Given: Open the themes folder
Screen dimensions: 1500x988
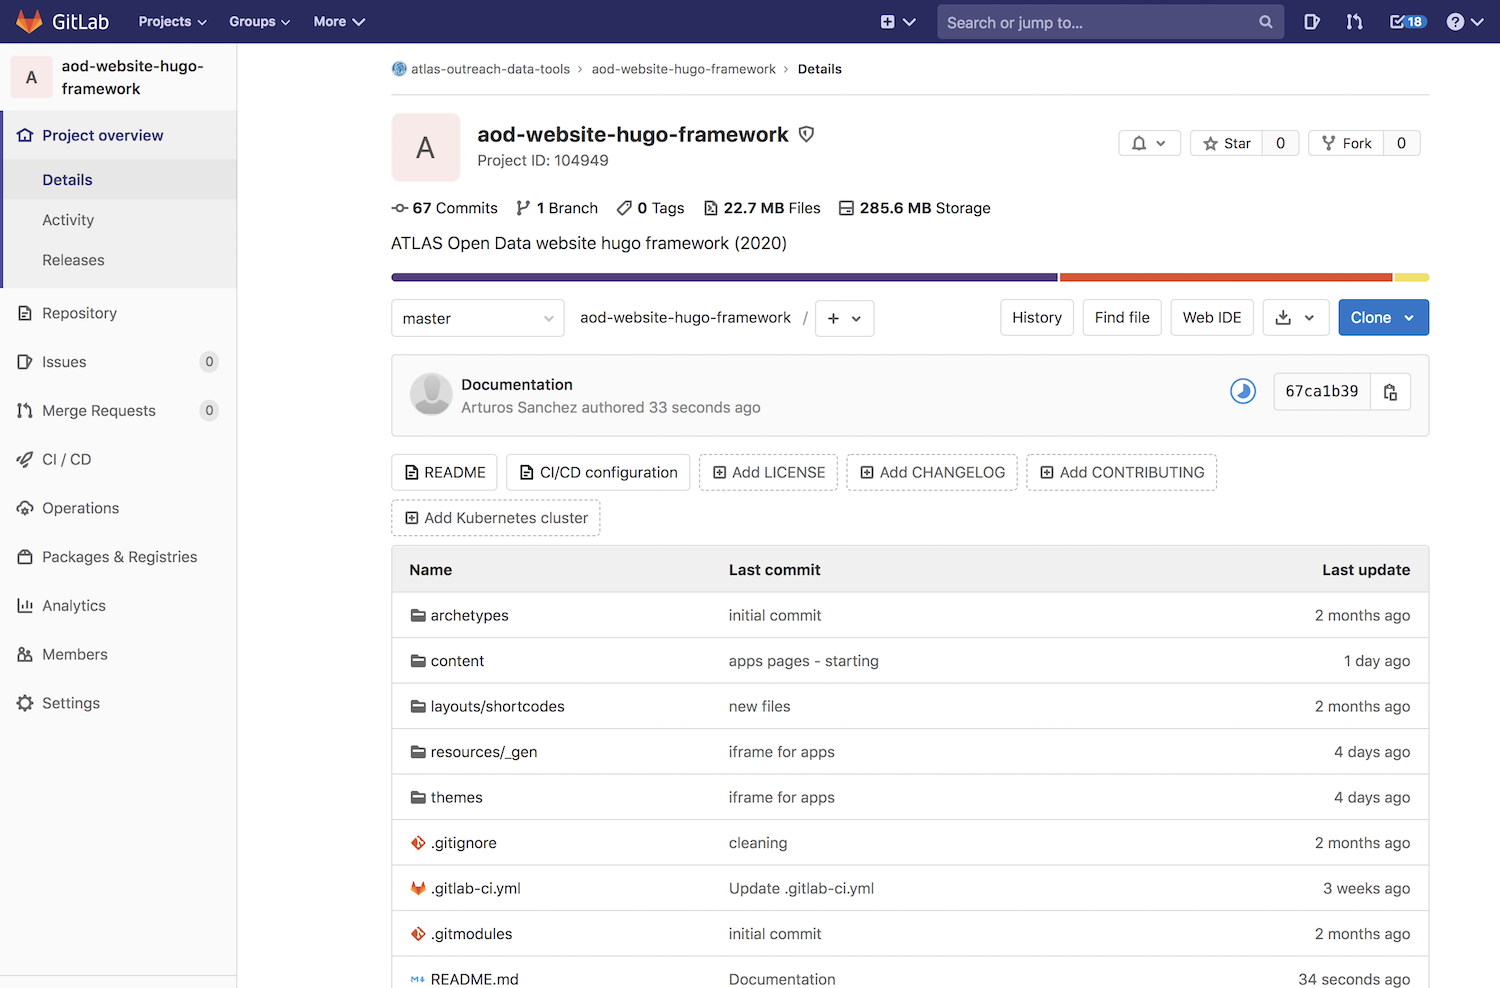Looking at the screenshot, I should (456, 798).
